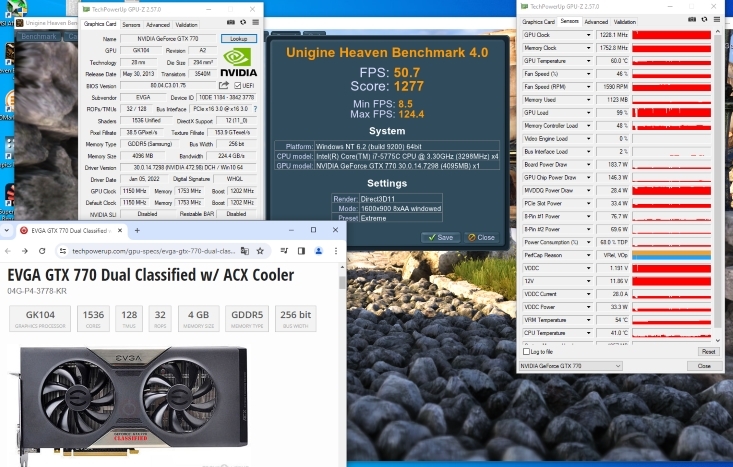Click the Bus Interface question mark
The width and height of the screenshot is (733, 467).
[255, 109]
